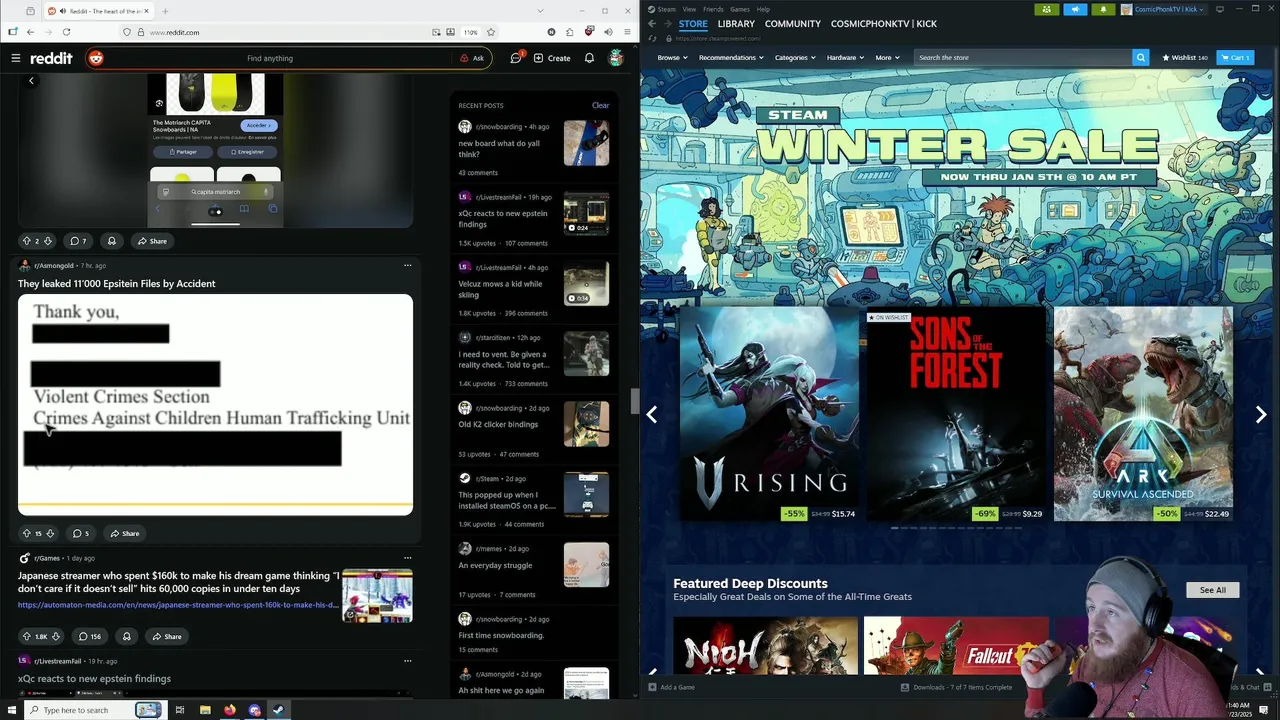Image resolution: width=1280 pixels, height=720 pixels.
Task: Open Velcuz mows a kid while skiing thumbnail
Action: (586, 284)
